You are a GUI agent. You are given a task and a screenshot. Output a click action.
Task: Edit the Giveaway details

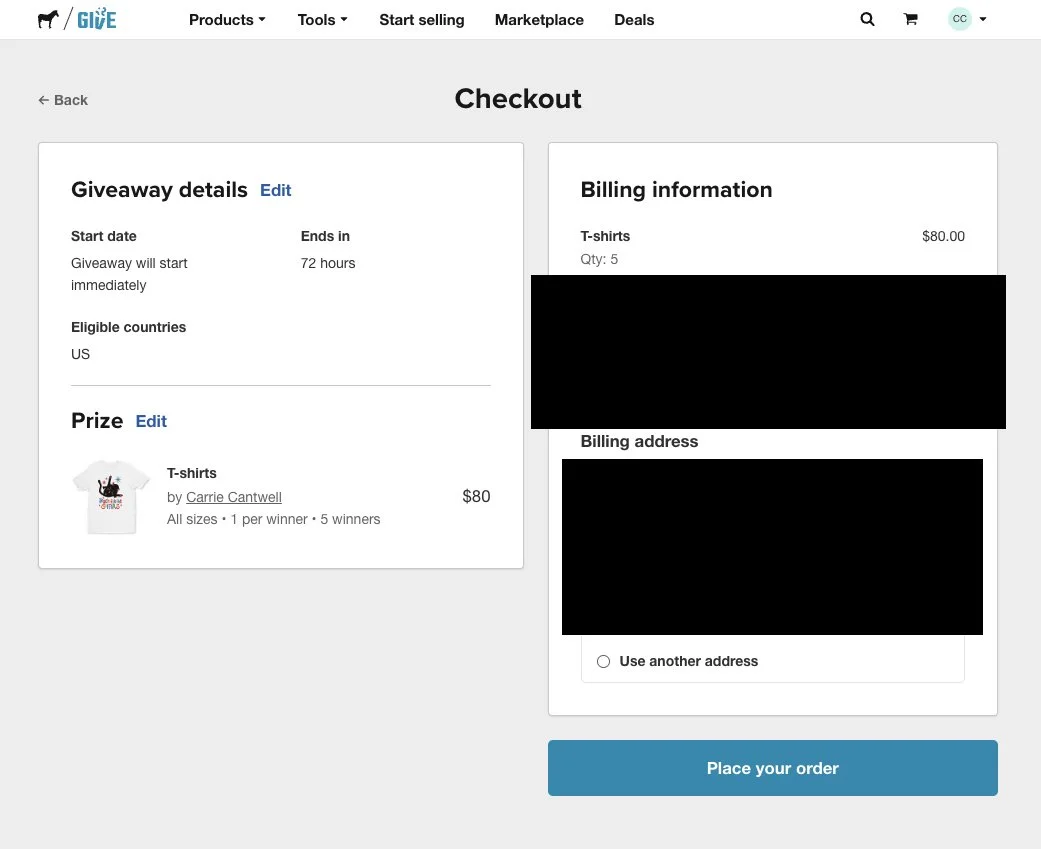[276, 191]
